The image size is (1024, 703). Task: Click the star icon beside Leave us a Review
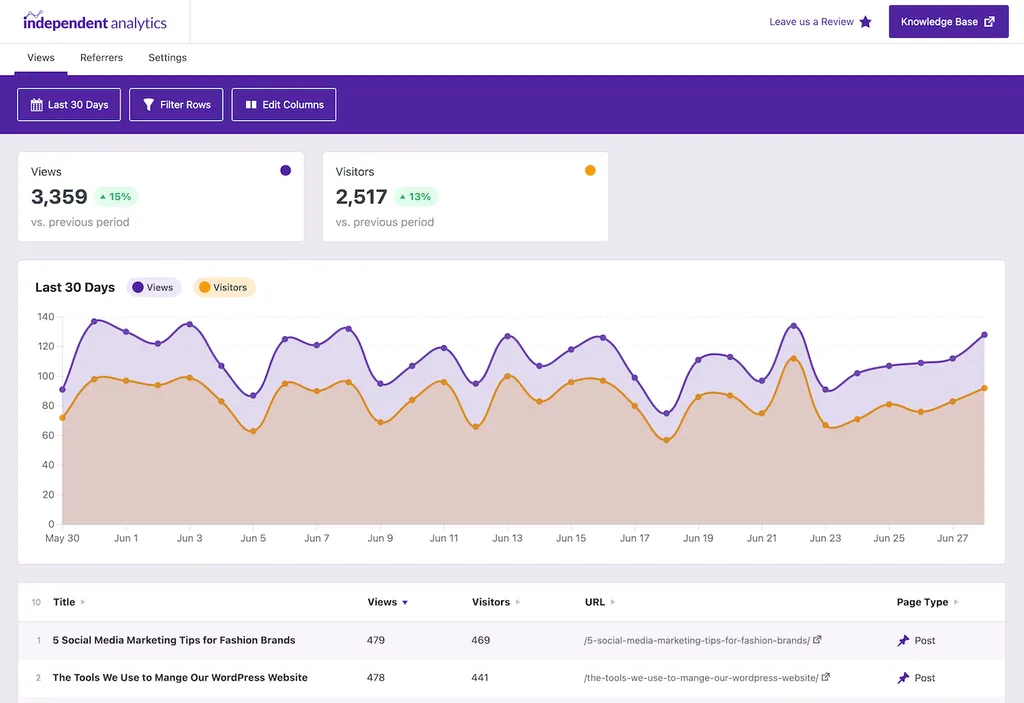point(865,22)
